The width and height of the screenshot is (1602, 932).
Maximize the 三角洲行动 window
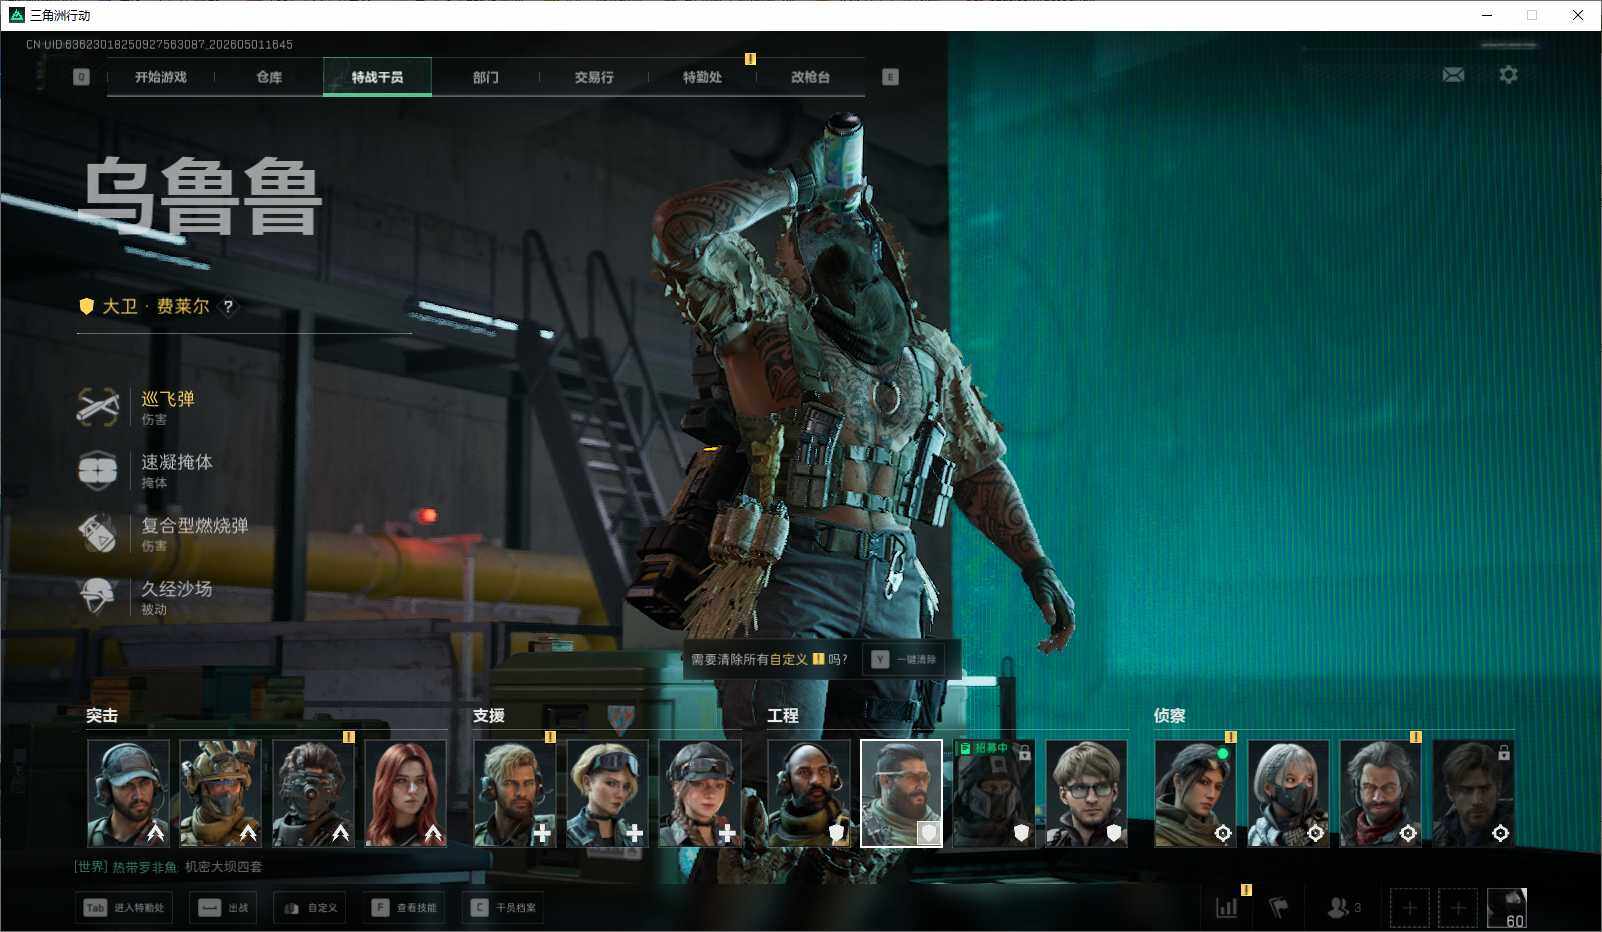[x=1532, y=15]
